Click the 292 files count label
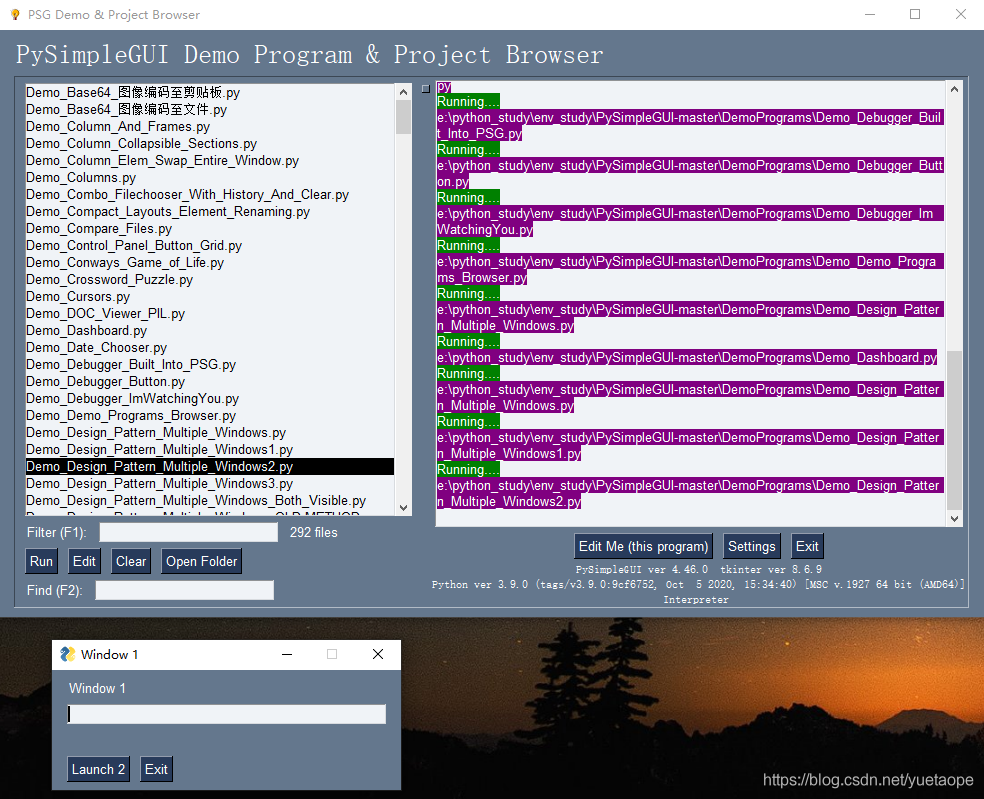The image size is (984, 799). tap(314, 532)
